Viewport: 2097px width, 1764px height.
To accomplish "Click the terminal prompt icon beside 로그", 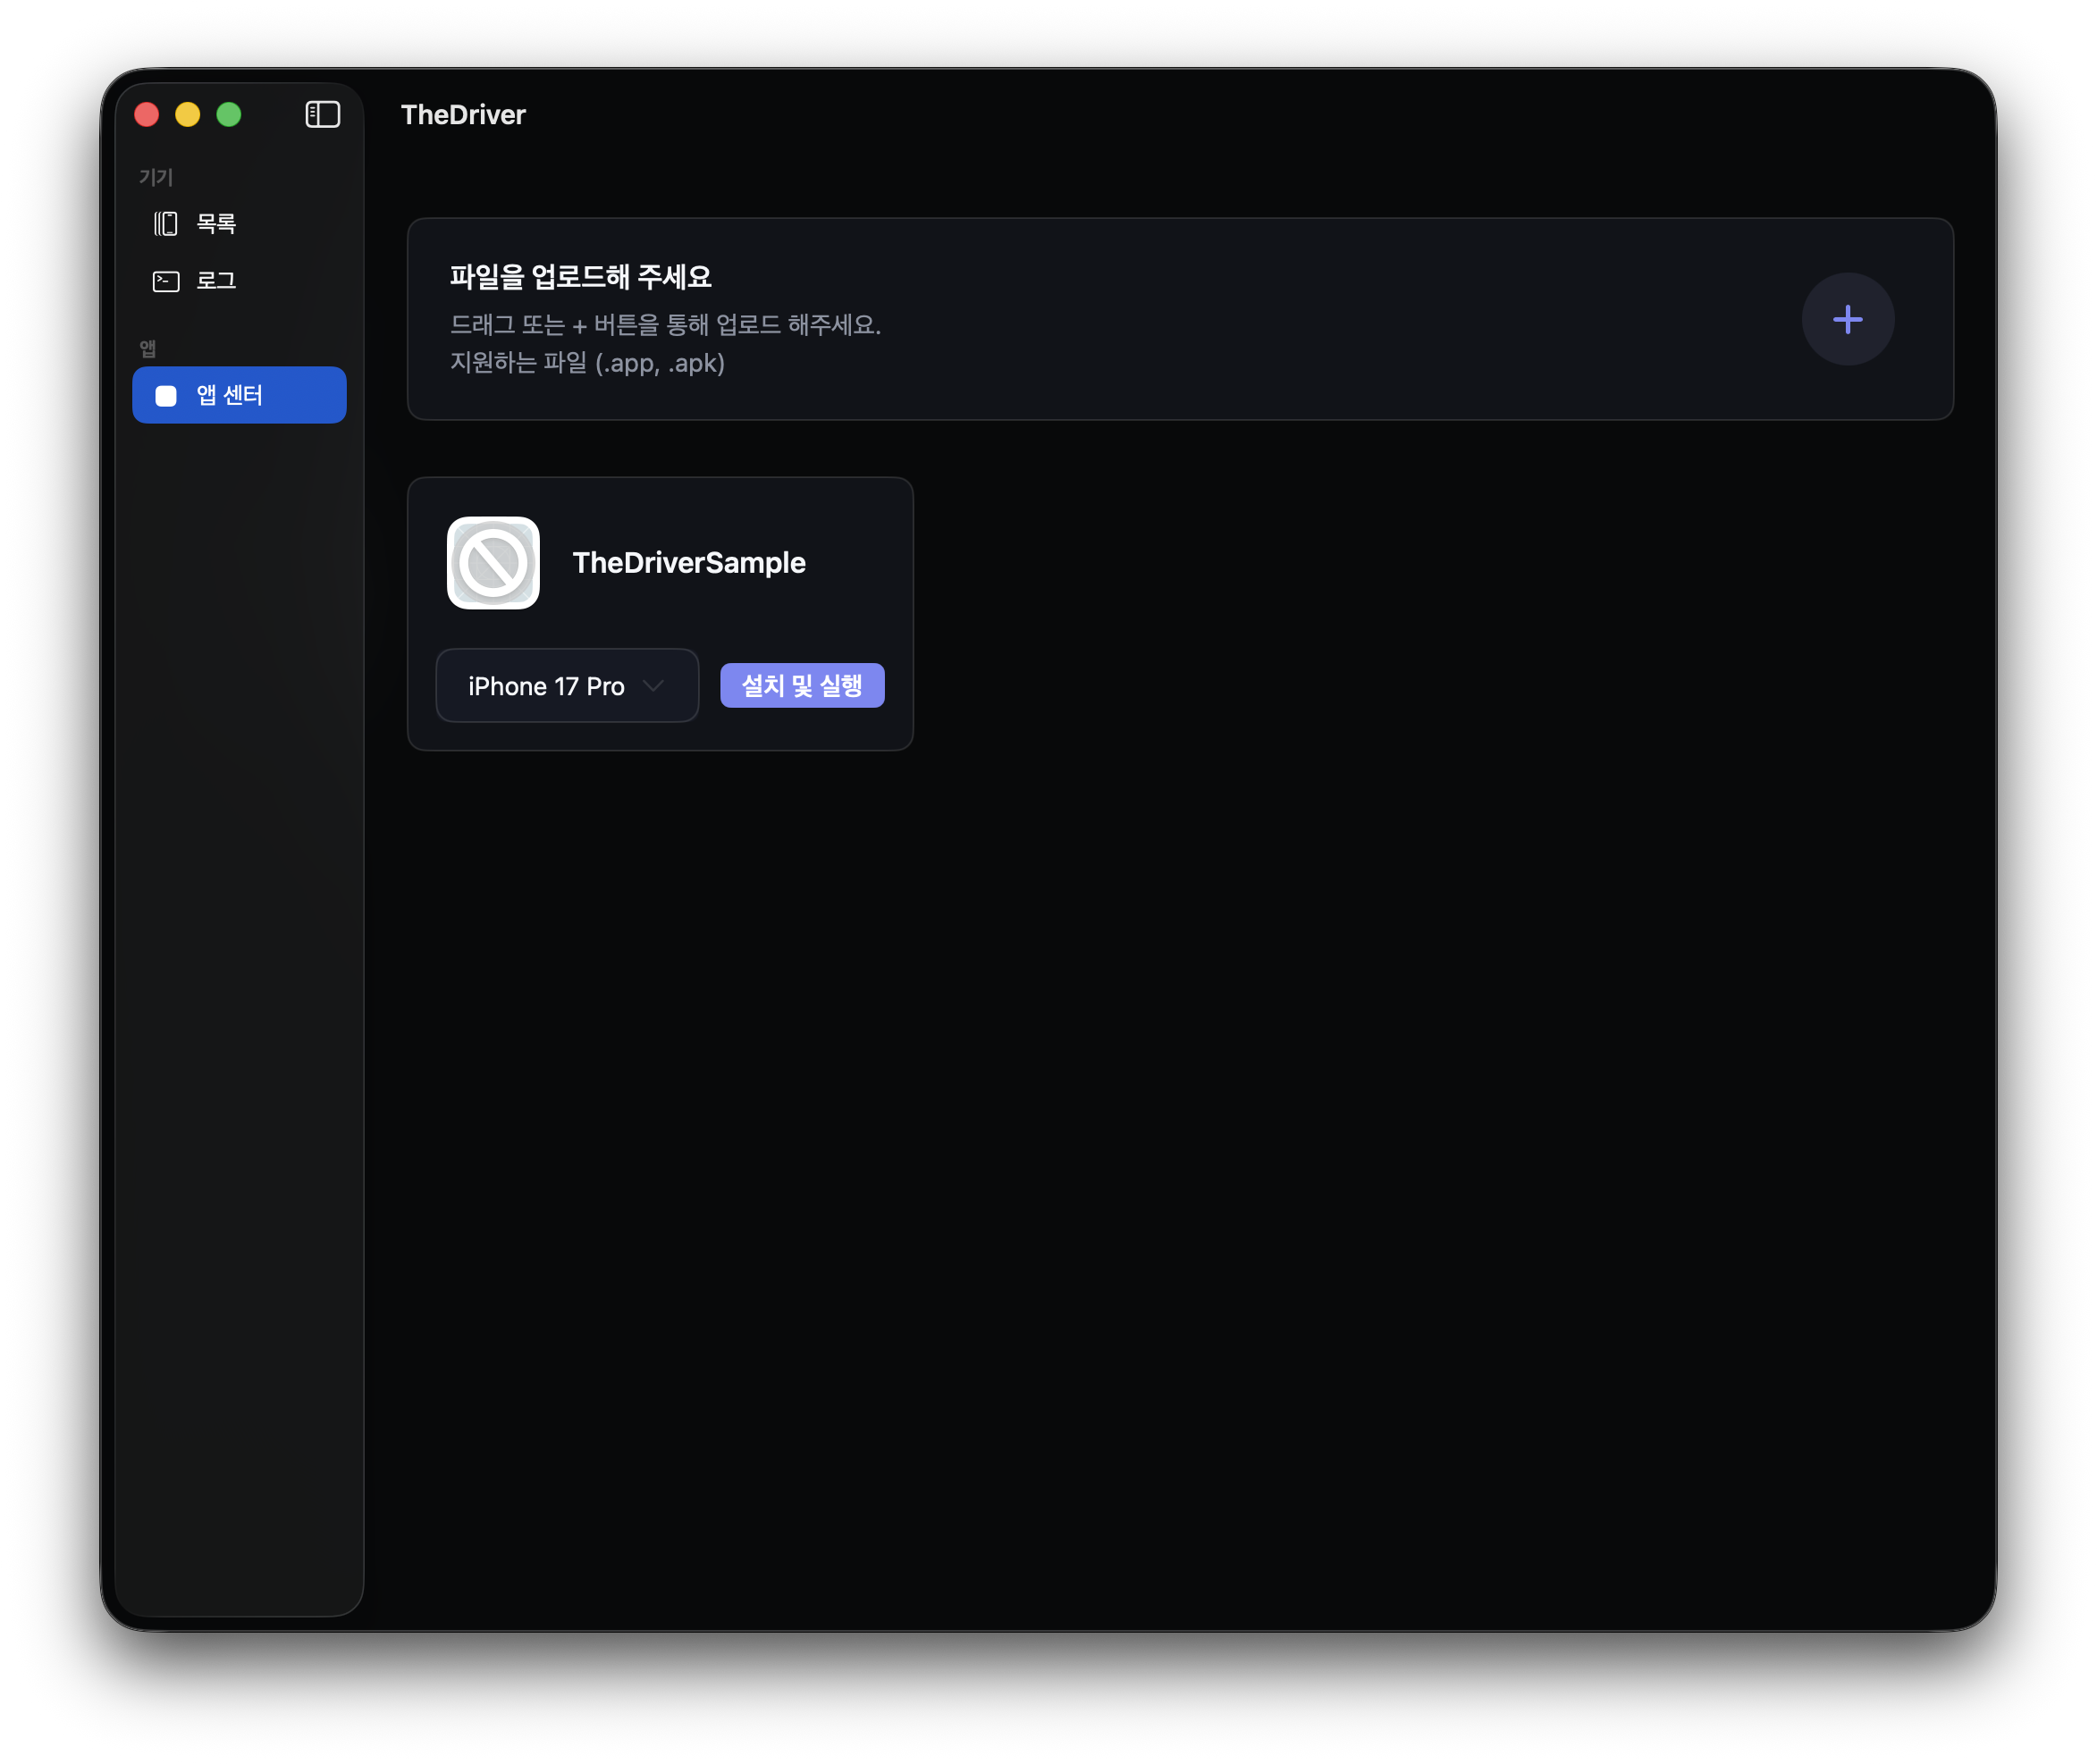I will click(x=165, y=281).
